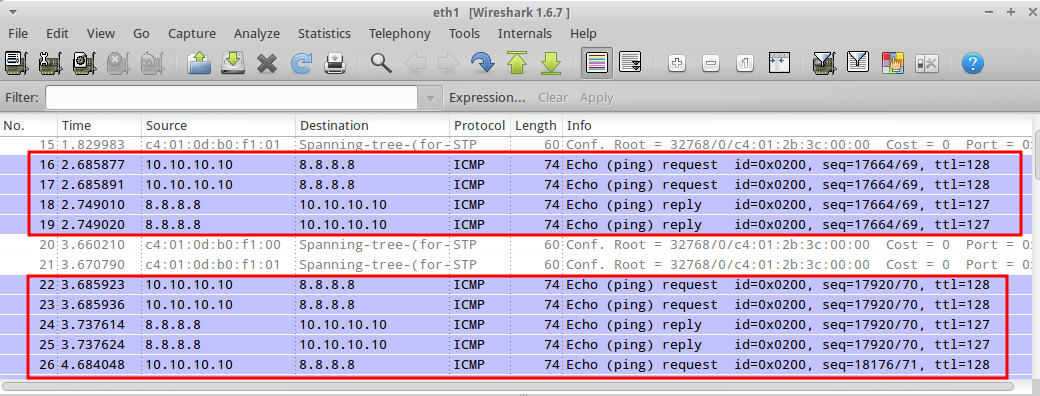Stop the running capture icon
This screenshot has width=1040, height=396.
pos(119,64)
